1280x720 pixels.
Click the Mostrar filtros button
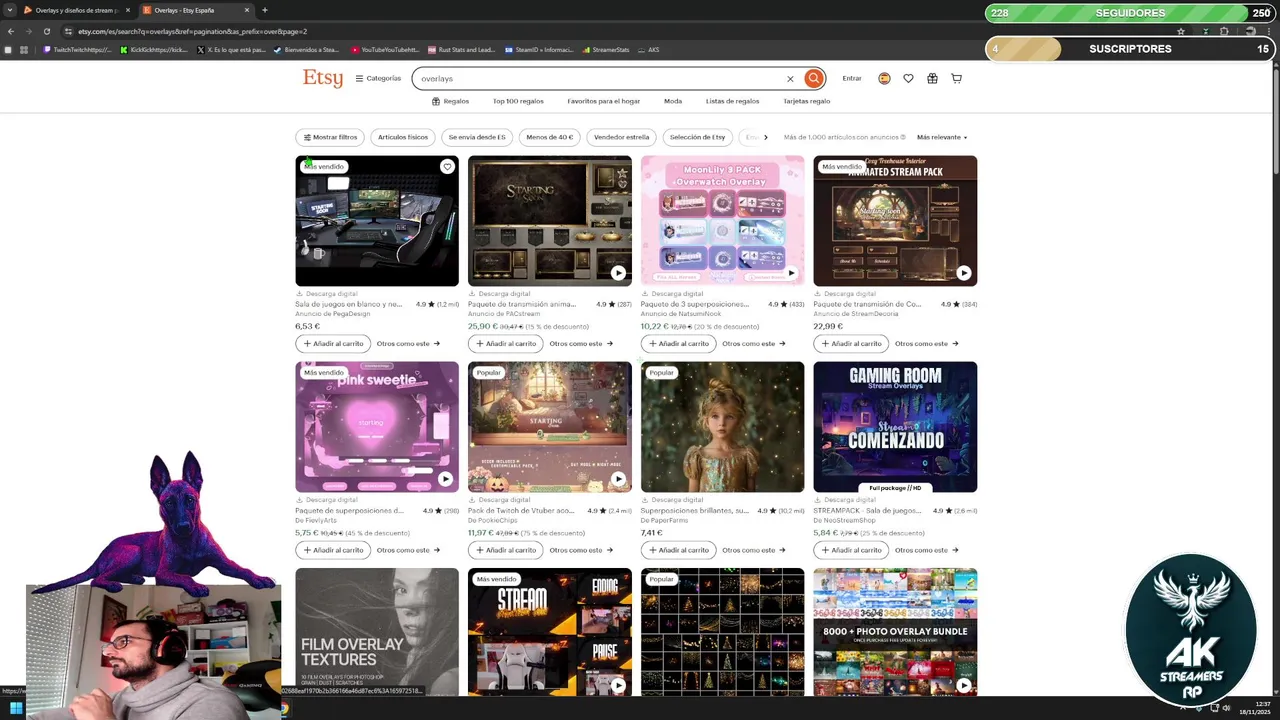[x=330, y=137]
